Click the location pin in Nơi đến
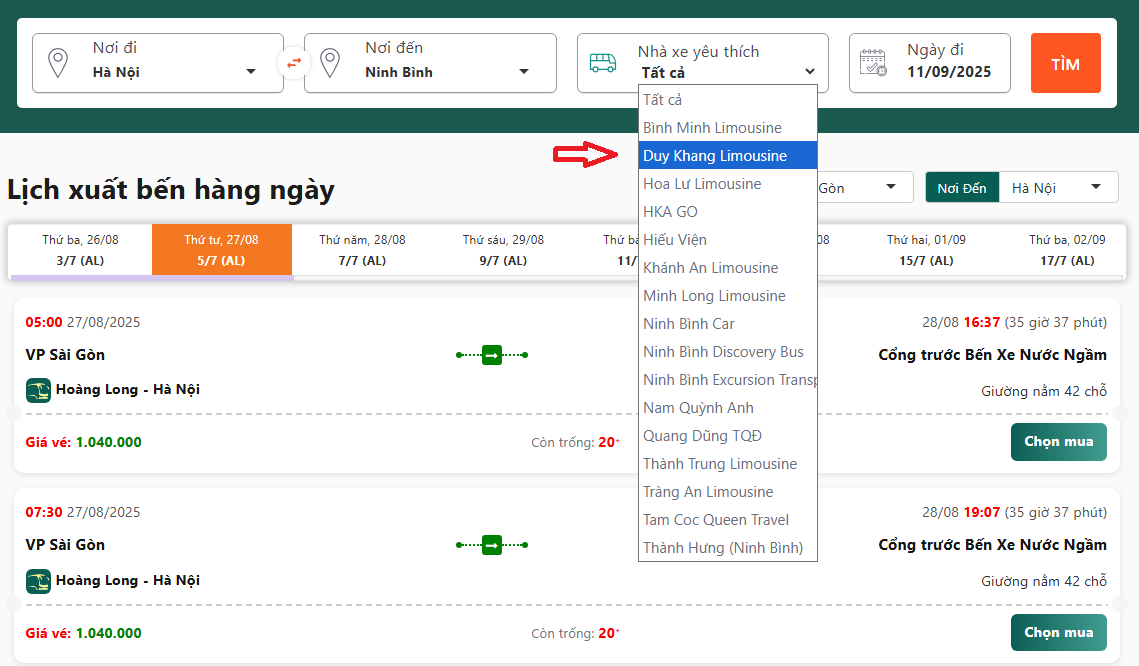The height and width of the screenshot is (666, 1139). click(330, 63)
